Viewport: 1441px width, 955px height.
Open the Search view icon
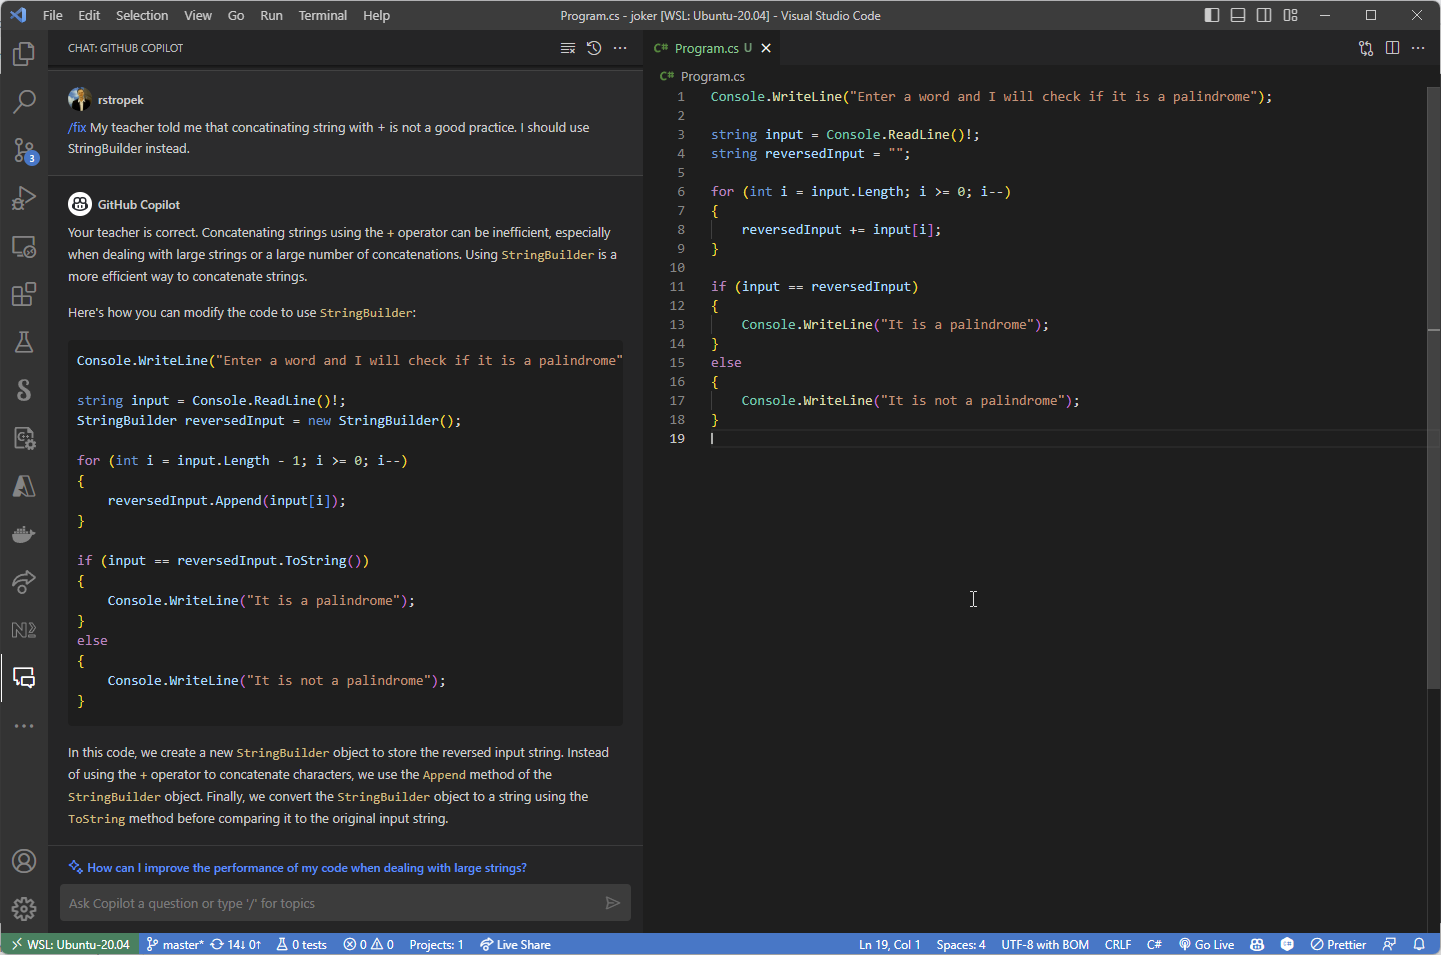tap(24, 102)
